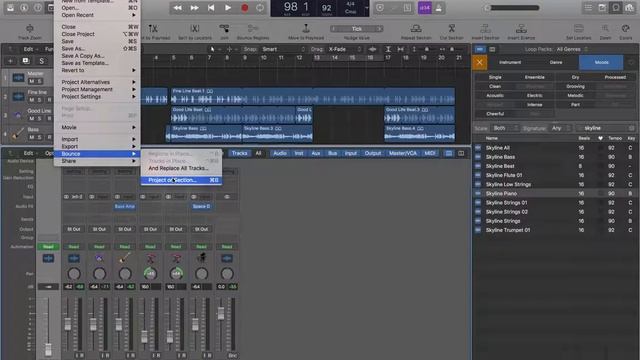Open the Loop Packs All Genres dropdown
The height and width of the screenshot is (360, 640).
point(572,49)
